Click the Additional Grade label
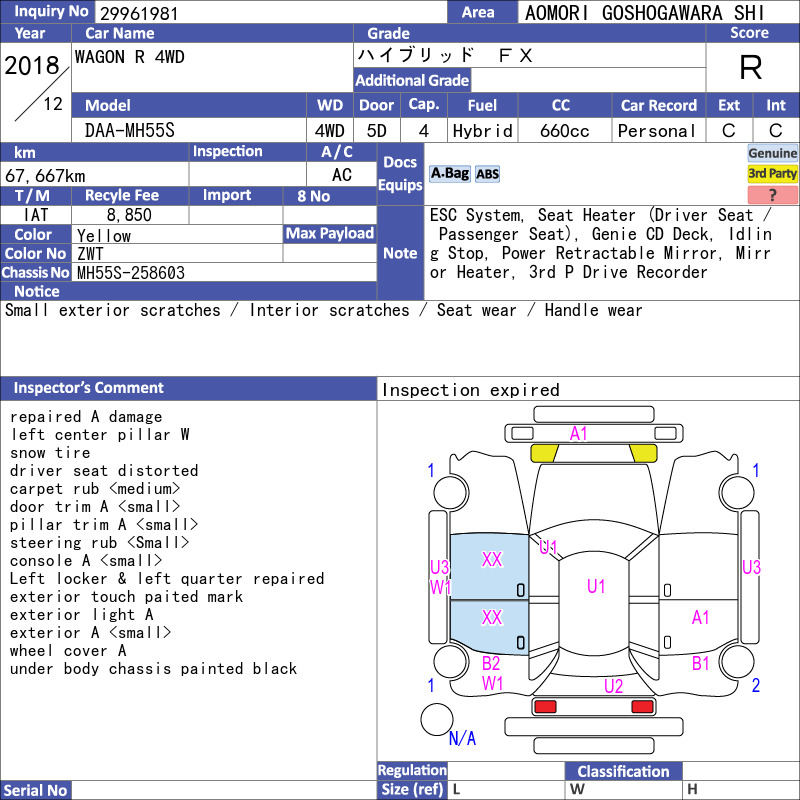The image size is (800, 800). 412,80
